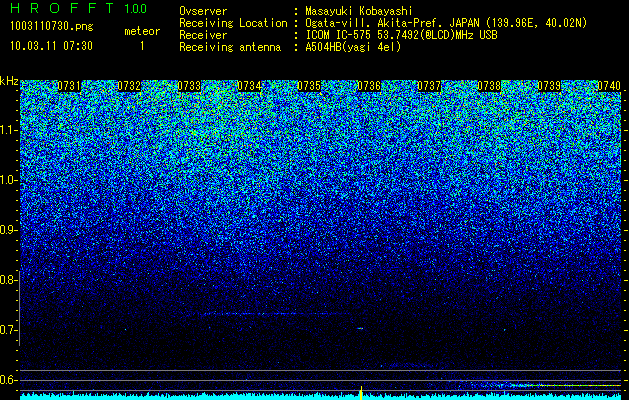The image size is (629, 400).
Task: Click the 0733 time marker
Action: pyautogui.click(x=189, y=86)
